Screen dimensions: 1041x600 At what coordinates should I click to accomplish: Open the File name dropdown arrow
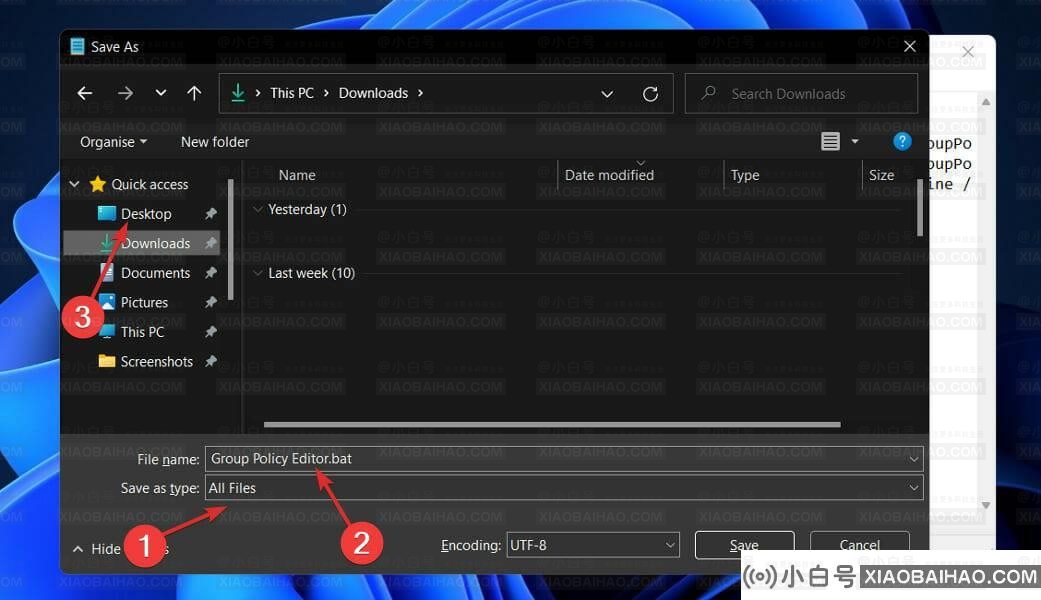point(914,459)
